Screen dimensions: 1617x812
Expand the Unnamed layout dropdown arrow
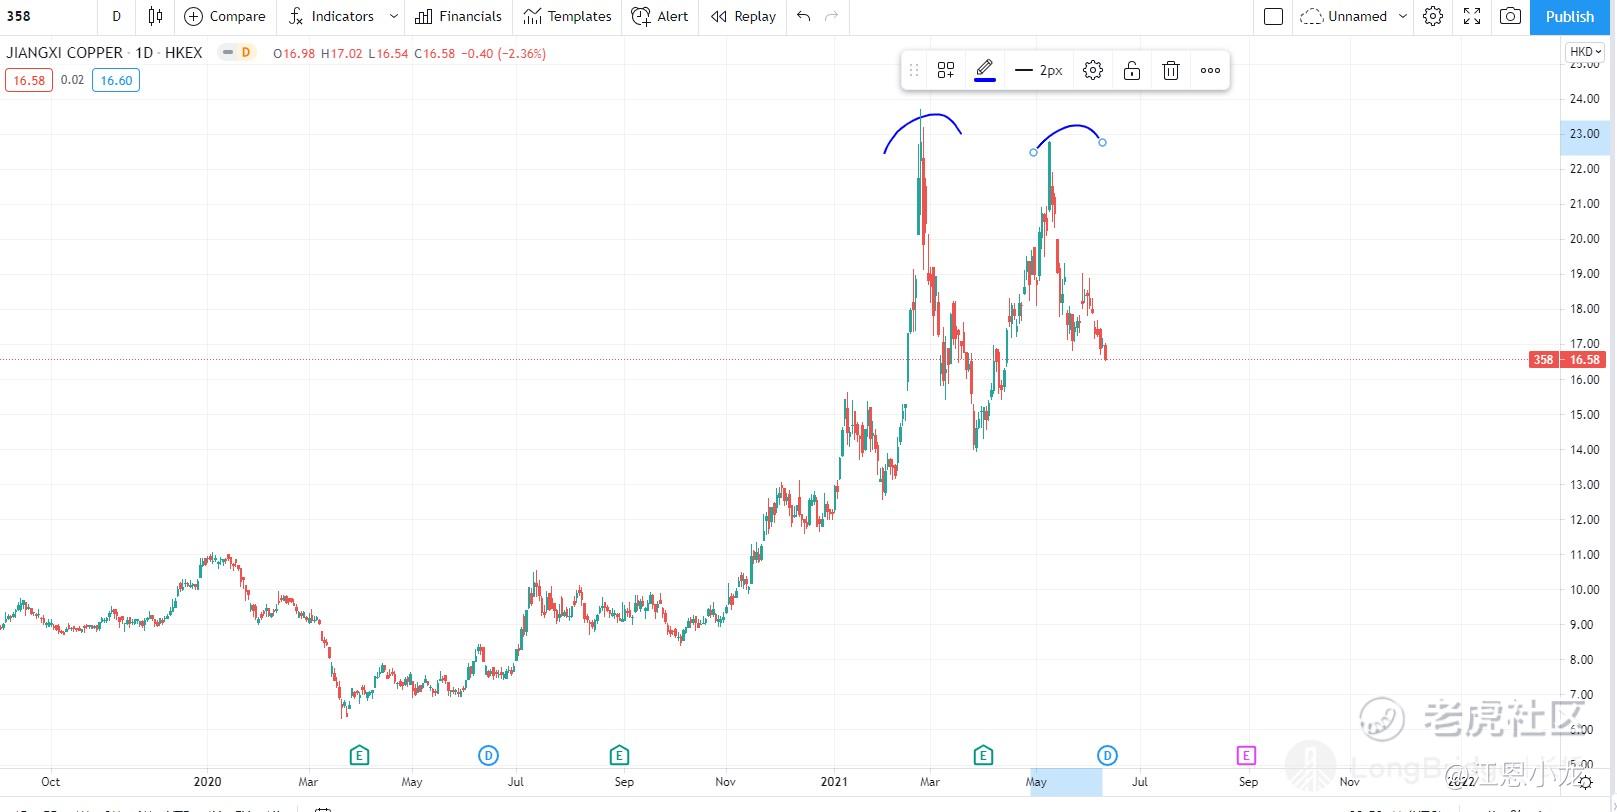click(1403, 16)
